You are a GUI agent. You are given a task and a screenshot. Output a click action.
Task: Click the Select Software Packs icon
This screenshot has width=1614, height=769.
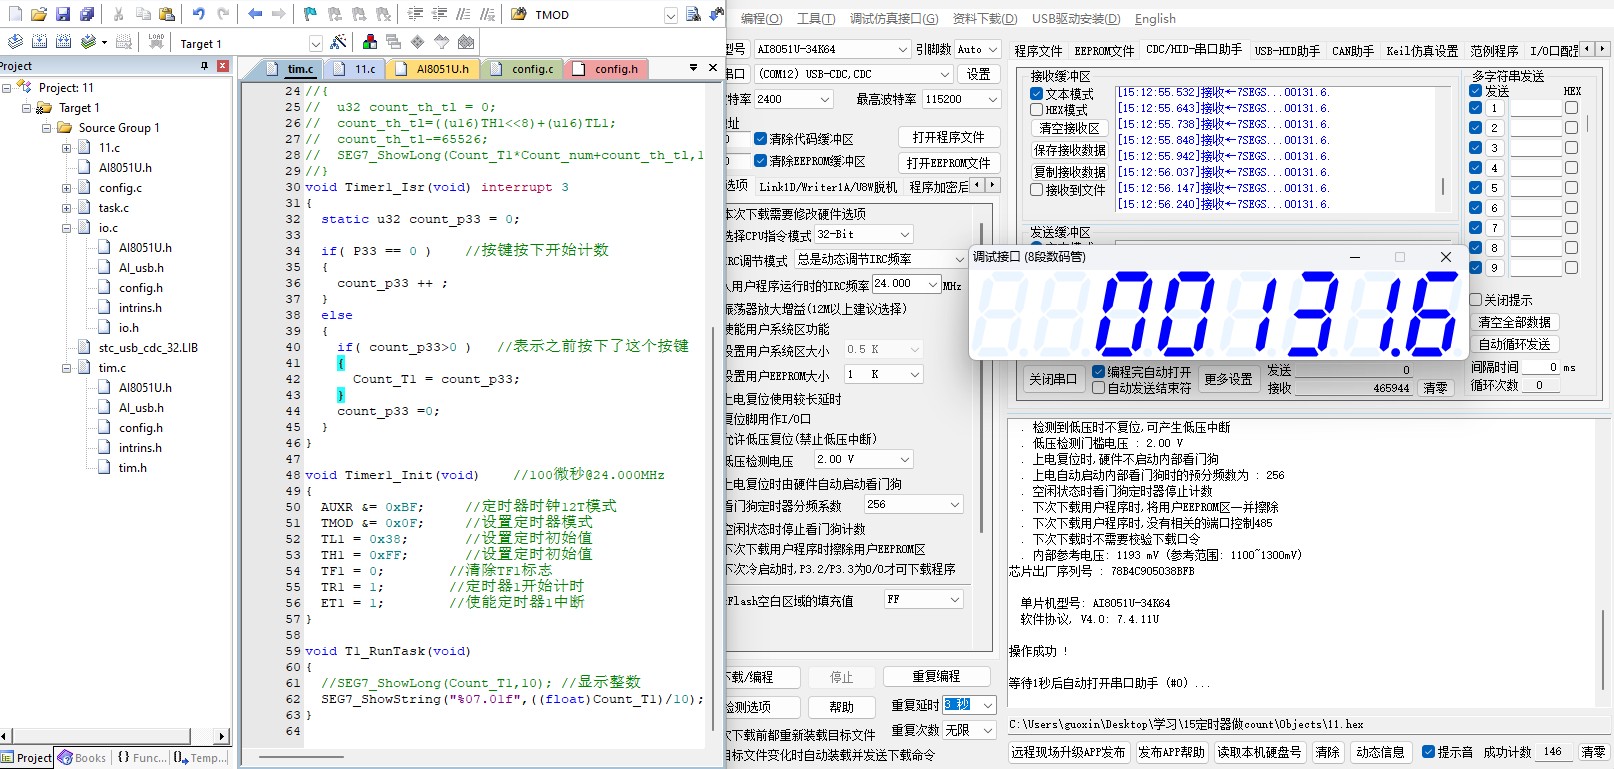[441, 42]
